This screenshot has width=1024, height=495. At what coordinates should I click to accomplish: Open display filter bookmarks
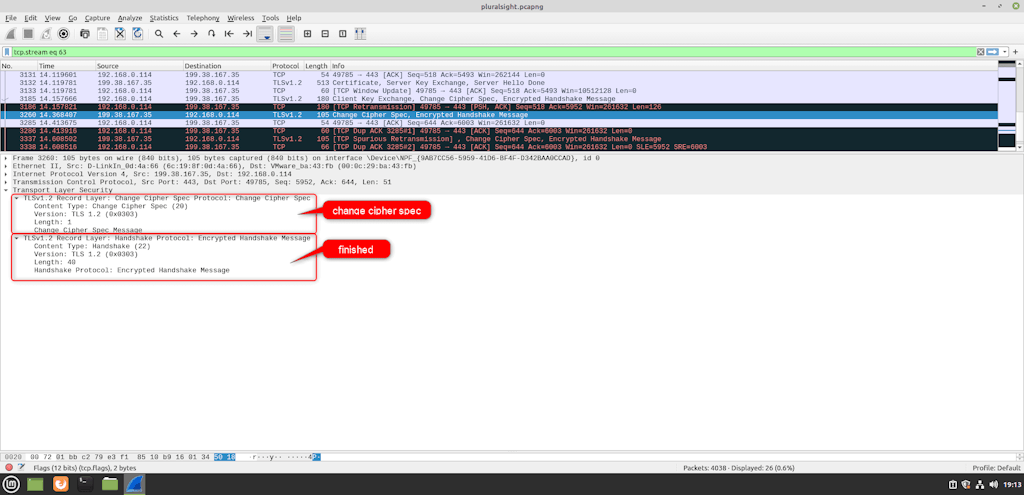7,52
